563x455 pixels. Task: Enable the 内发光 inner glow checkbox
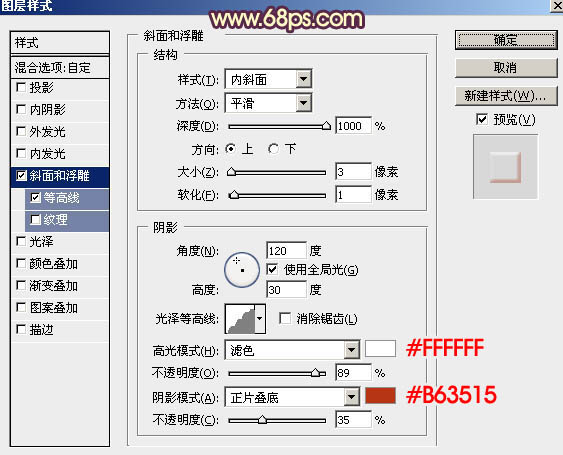click(x=21, y=153)
